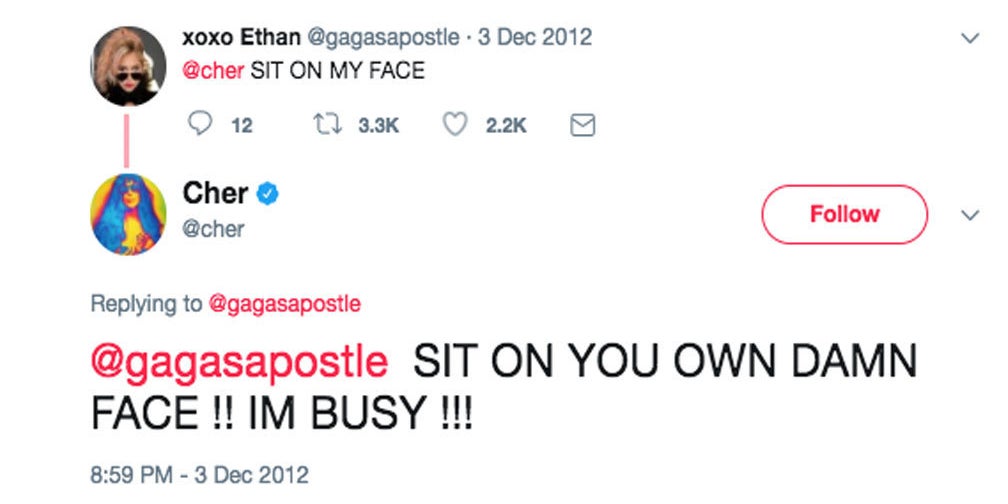The width and height of the screenshot is (1008, 504).
Task: Click the large @gagasapostle mention in Cher's reply
Action: (x=238, y=362)
